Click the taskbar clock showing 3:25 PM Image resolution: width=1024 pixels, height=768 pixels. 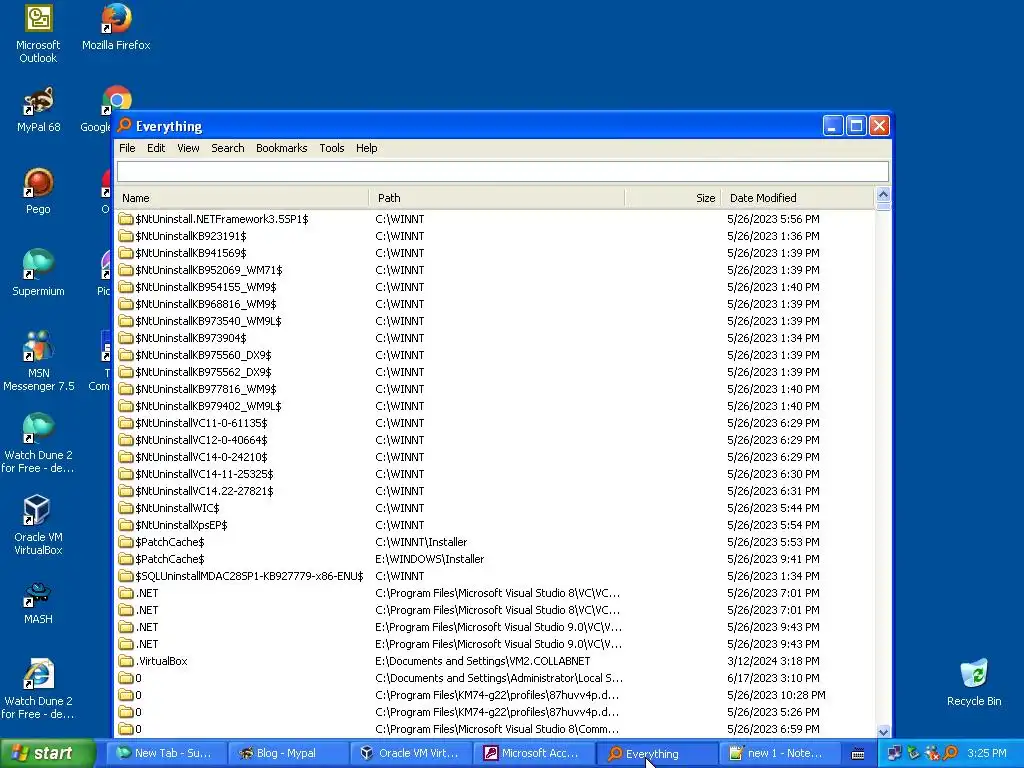[986, 753]
